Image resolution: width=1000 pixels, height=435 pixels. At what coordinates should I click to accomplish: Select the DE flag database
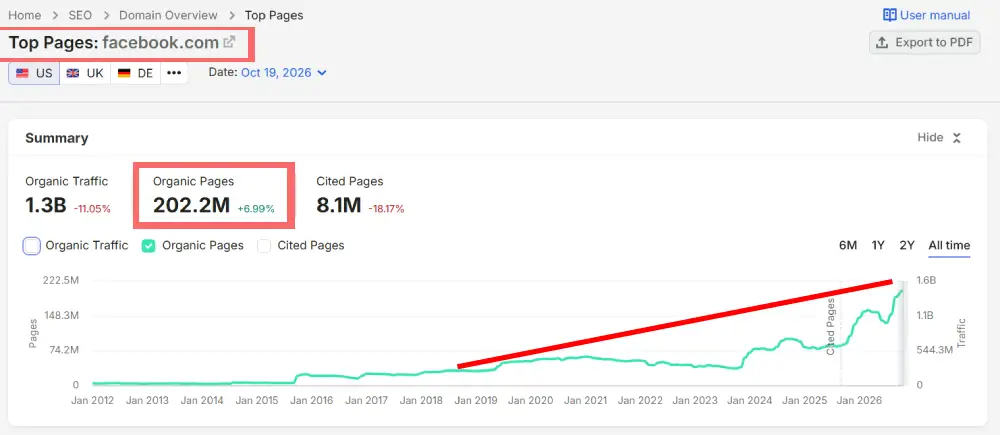click(x=135, y=73)
